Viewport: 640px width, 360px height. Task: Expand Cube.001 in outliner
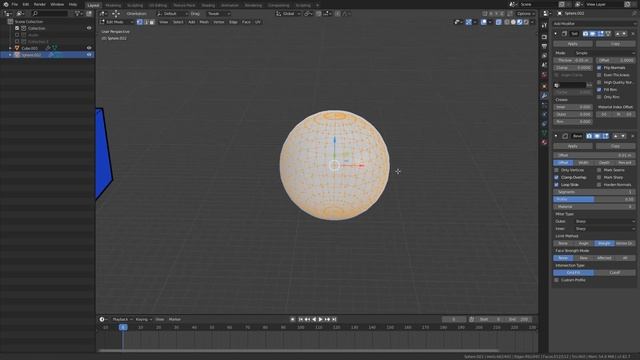click(10, 48)
